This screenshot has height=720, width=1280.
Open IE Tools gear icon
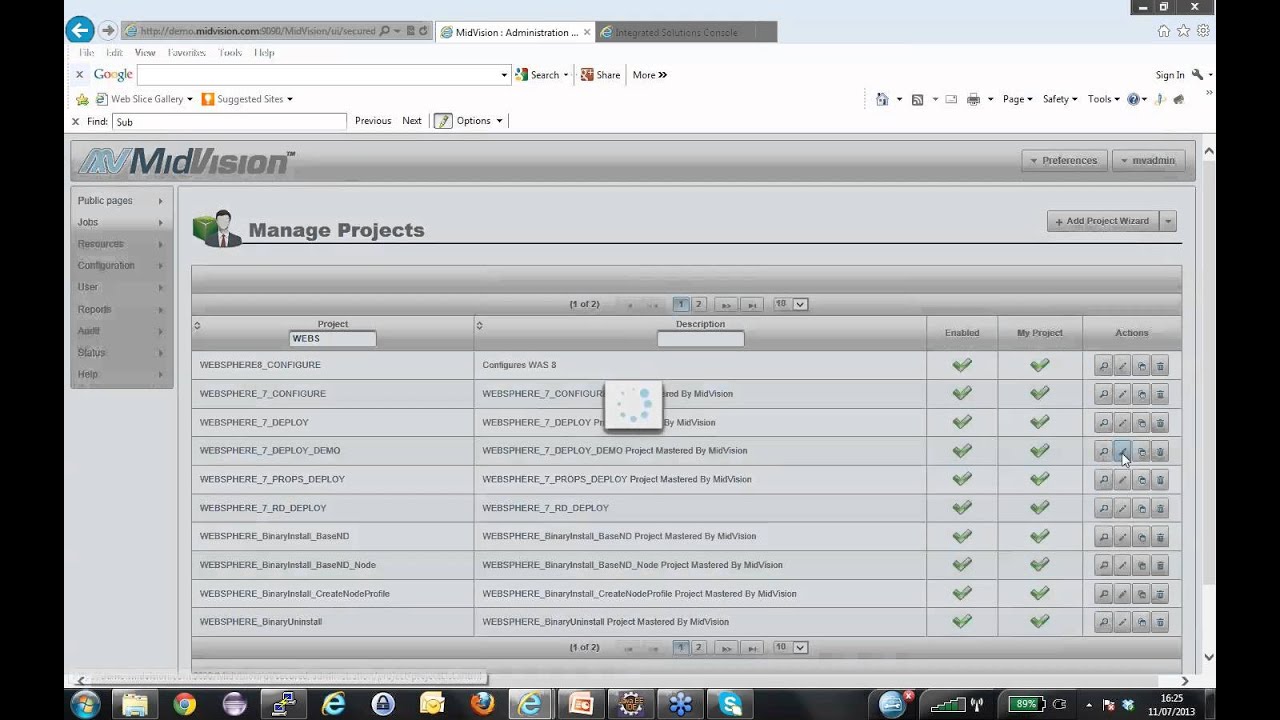coord(1203,31)
